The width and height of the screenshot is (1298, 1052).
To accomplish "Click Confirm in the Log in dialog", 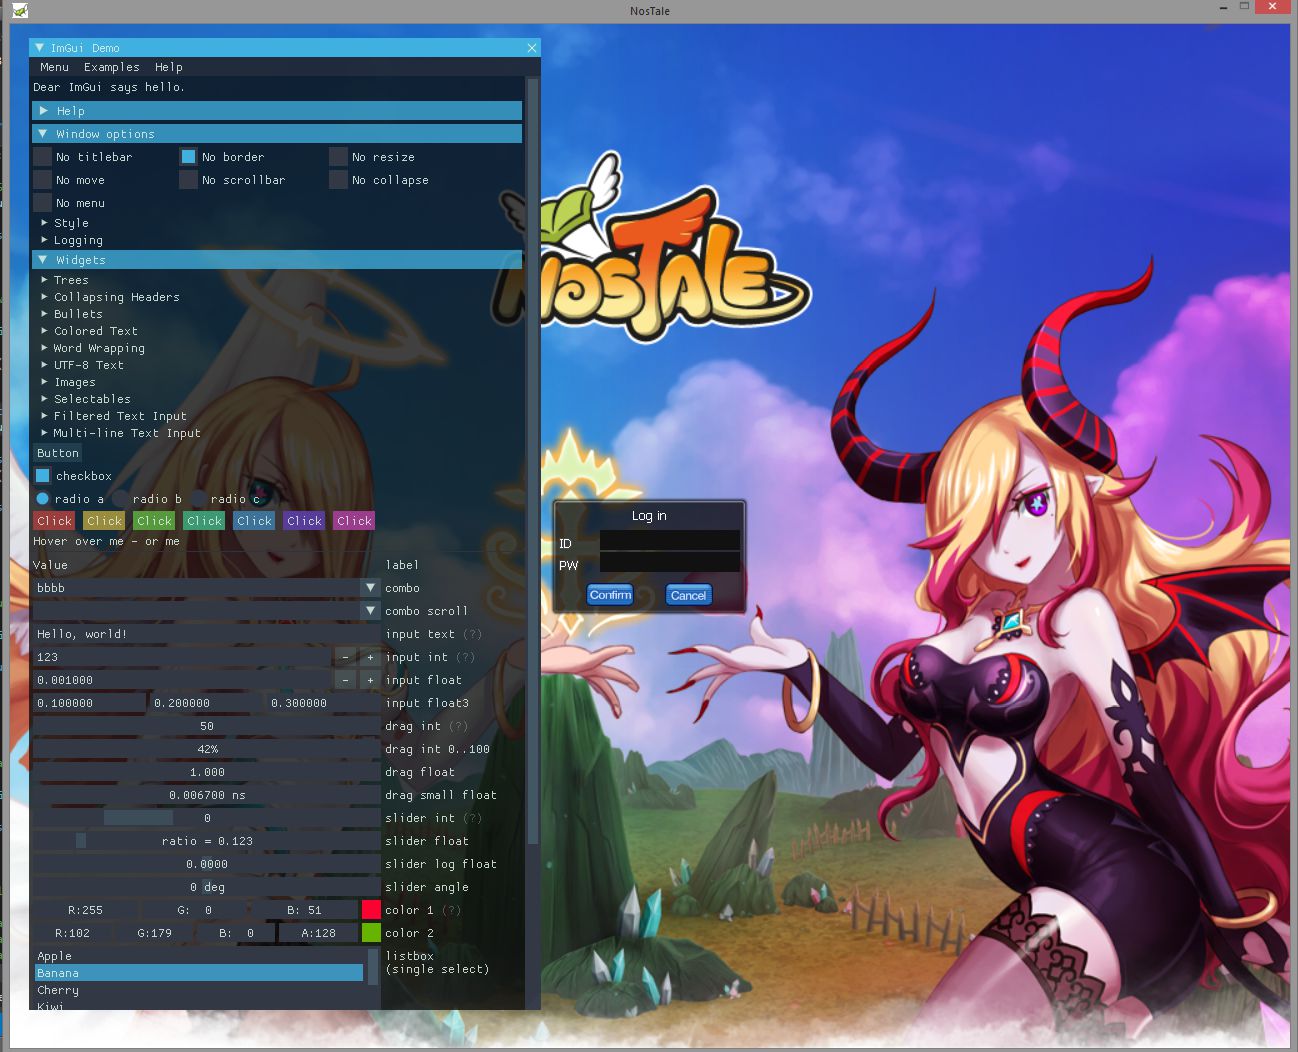I will click(x=610, y=595).
